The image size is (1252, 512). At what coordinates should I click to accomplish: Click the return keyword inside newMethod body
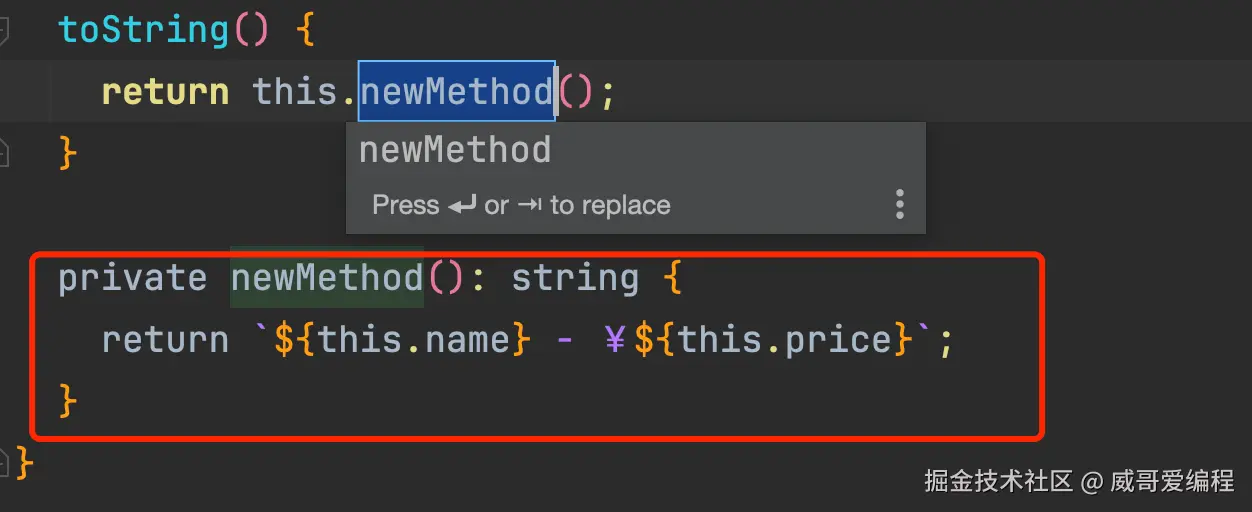click(x=165, y=340)
